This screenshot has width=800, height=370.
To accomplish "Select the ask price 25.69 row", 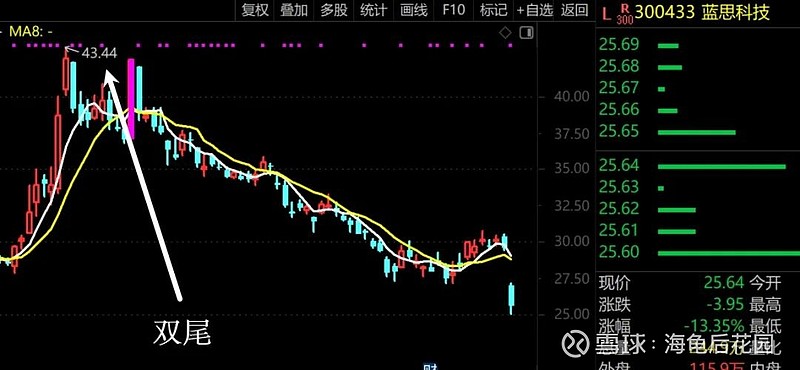I will [x=697, y=45].
